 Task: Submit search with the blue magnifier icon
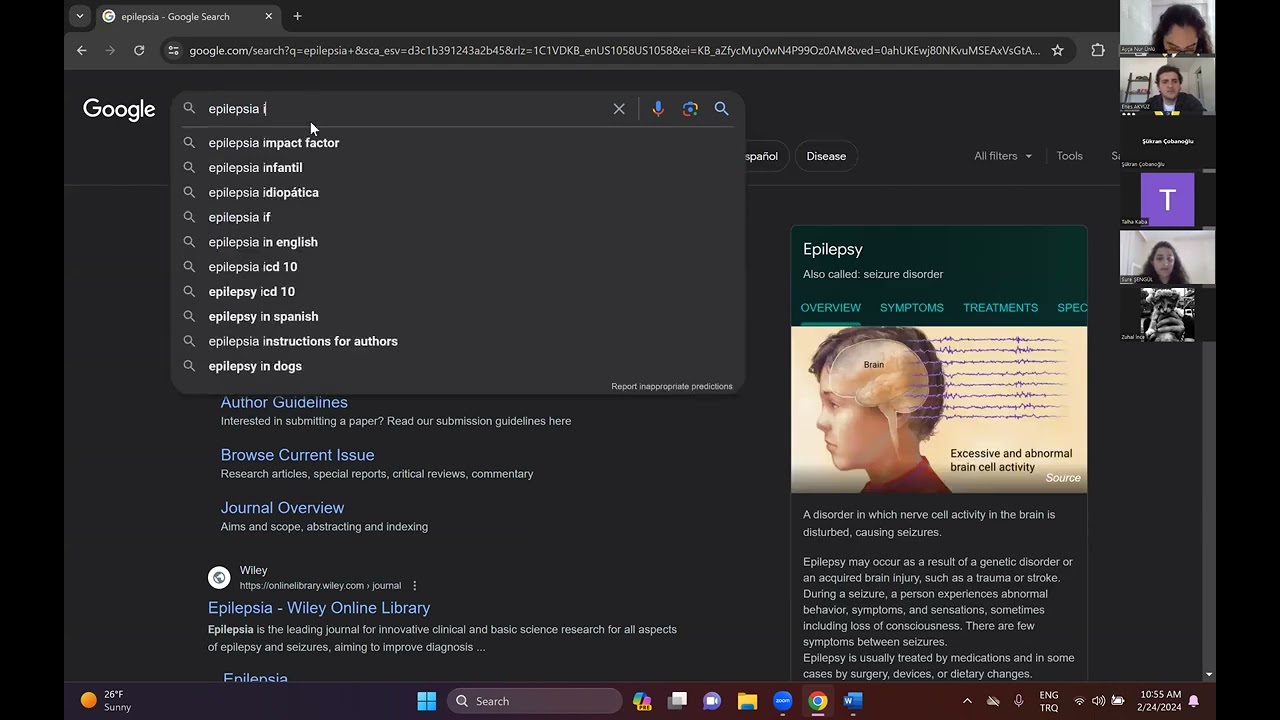[722, 109]
